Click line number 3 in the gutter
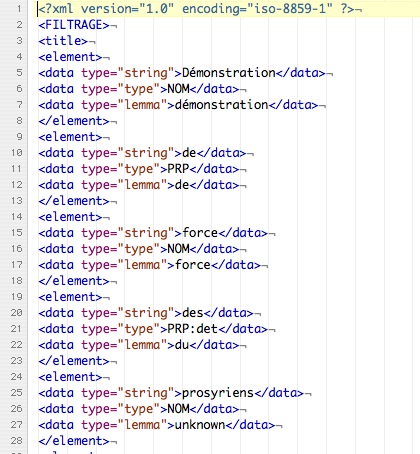Screen dimensions: 420x454 20,41
